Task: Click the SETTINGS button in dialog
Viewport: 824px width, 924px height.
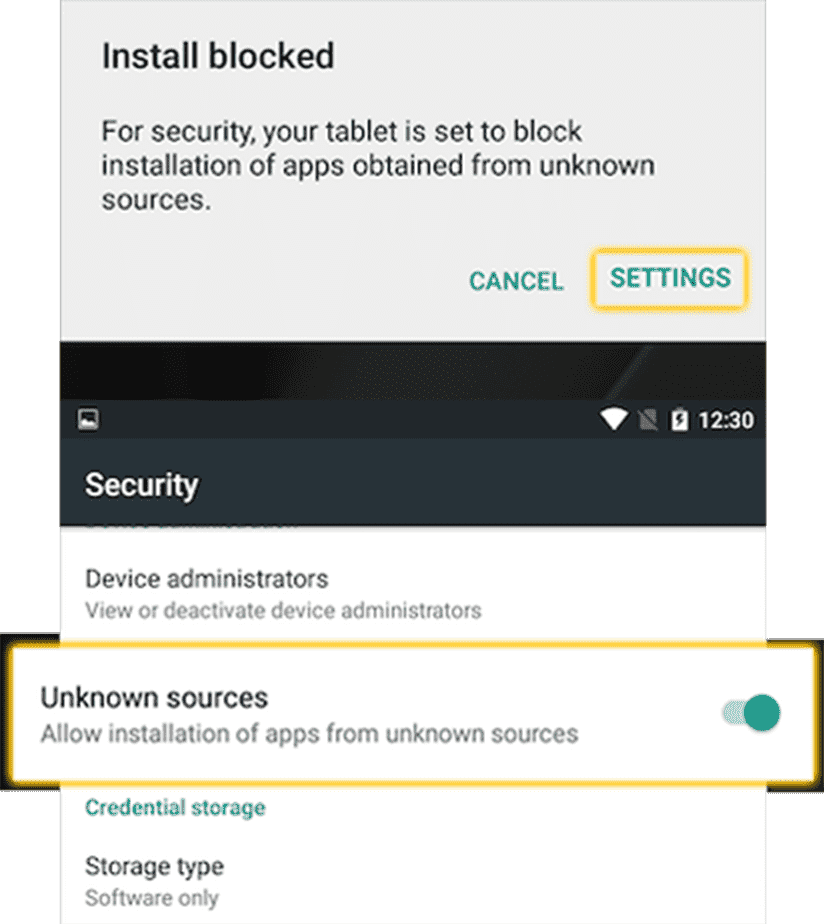Action: (670, 279)
